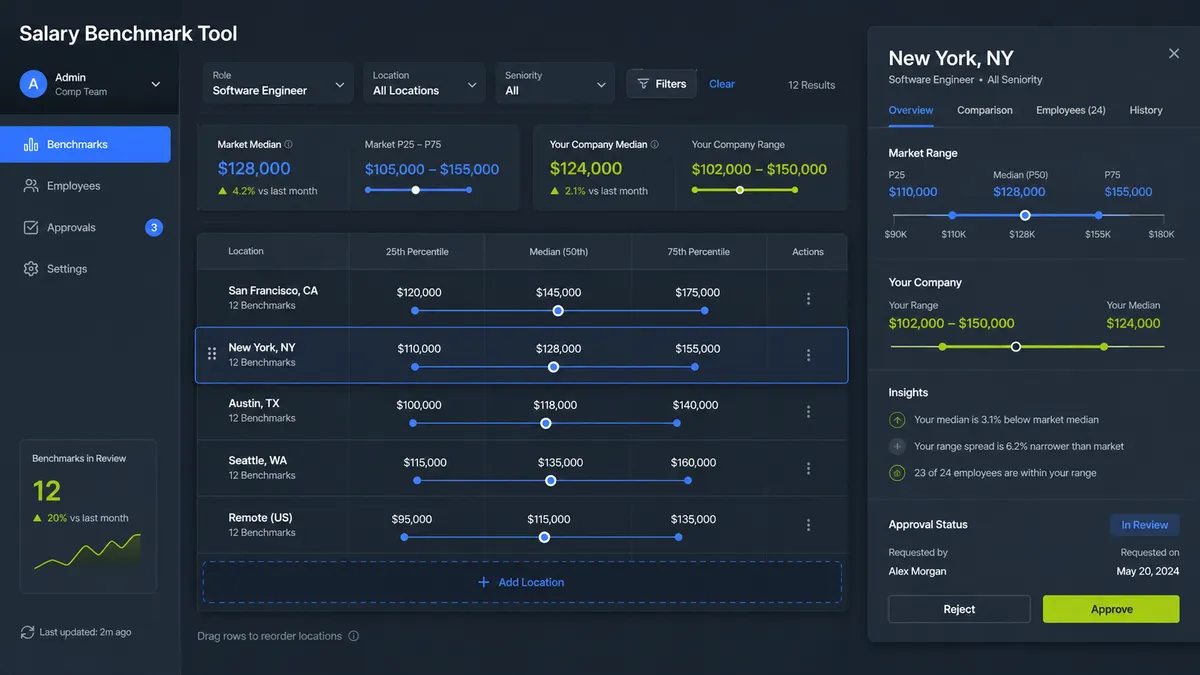Open actions menu for San Francisco, CA row
Image resolution: width=1200 pixels, height=675 pixels.
coord(808,298)
